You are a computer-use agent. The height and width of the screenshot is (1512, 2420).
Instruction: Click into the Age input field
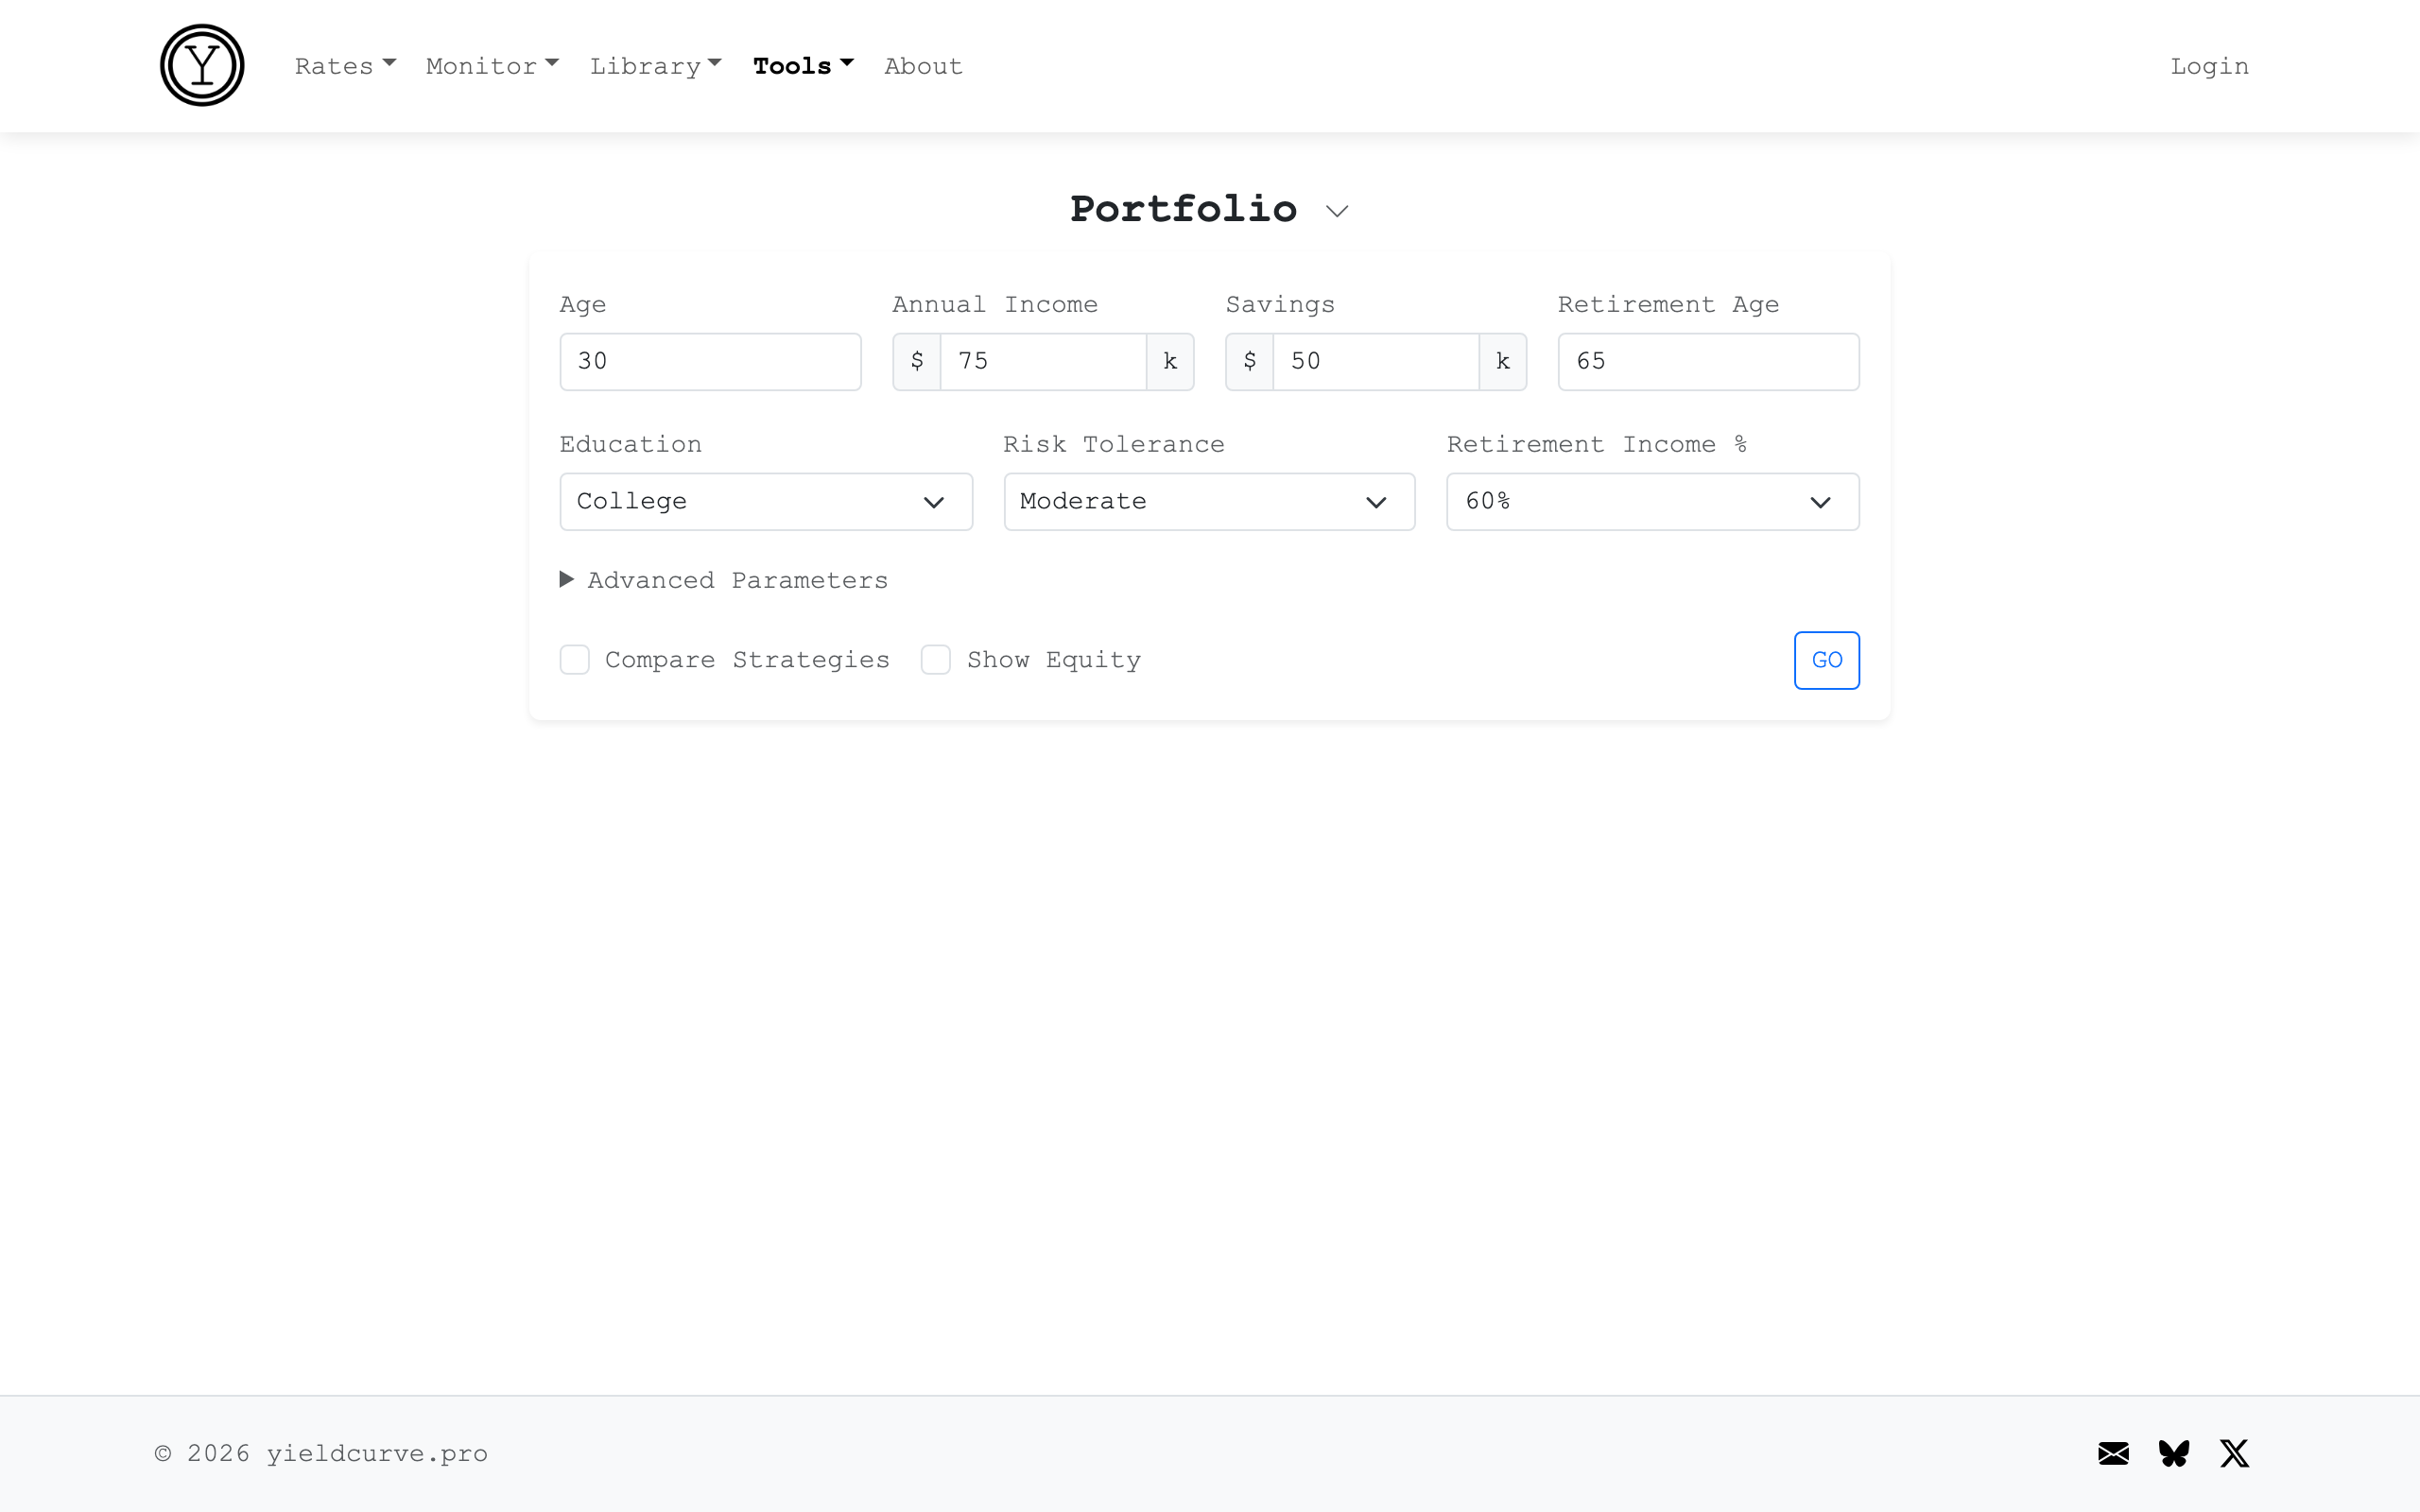710,362
